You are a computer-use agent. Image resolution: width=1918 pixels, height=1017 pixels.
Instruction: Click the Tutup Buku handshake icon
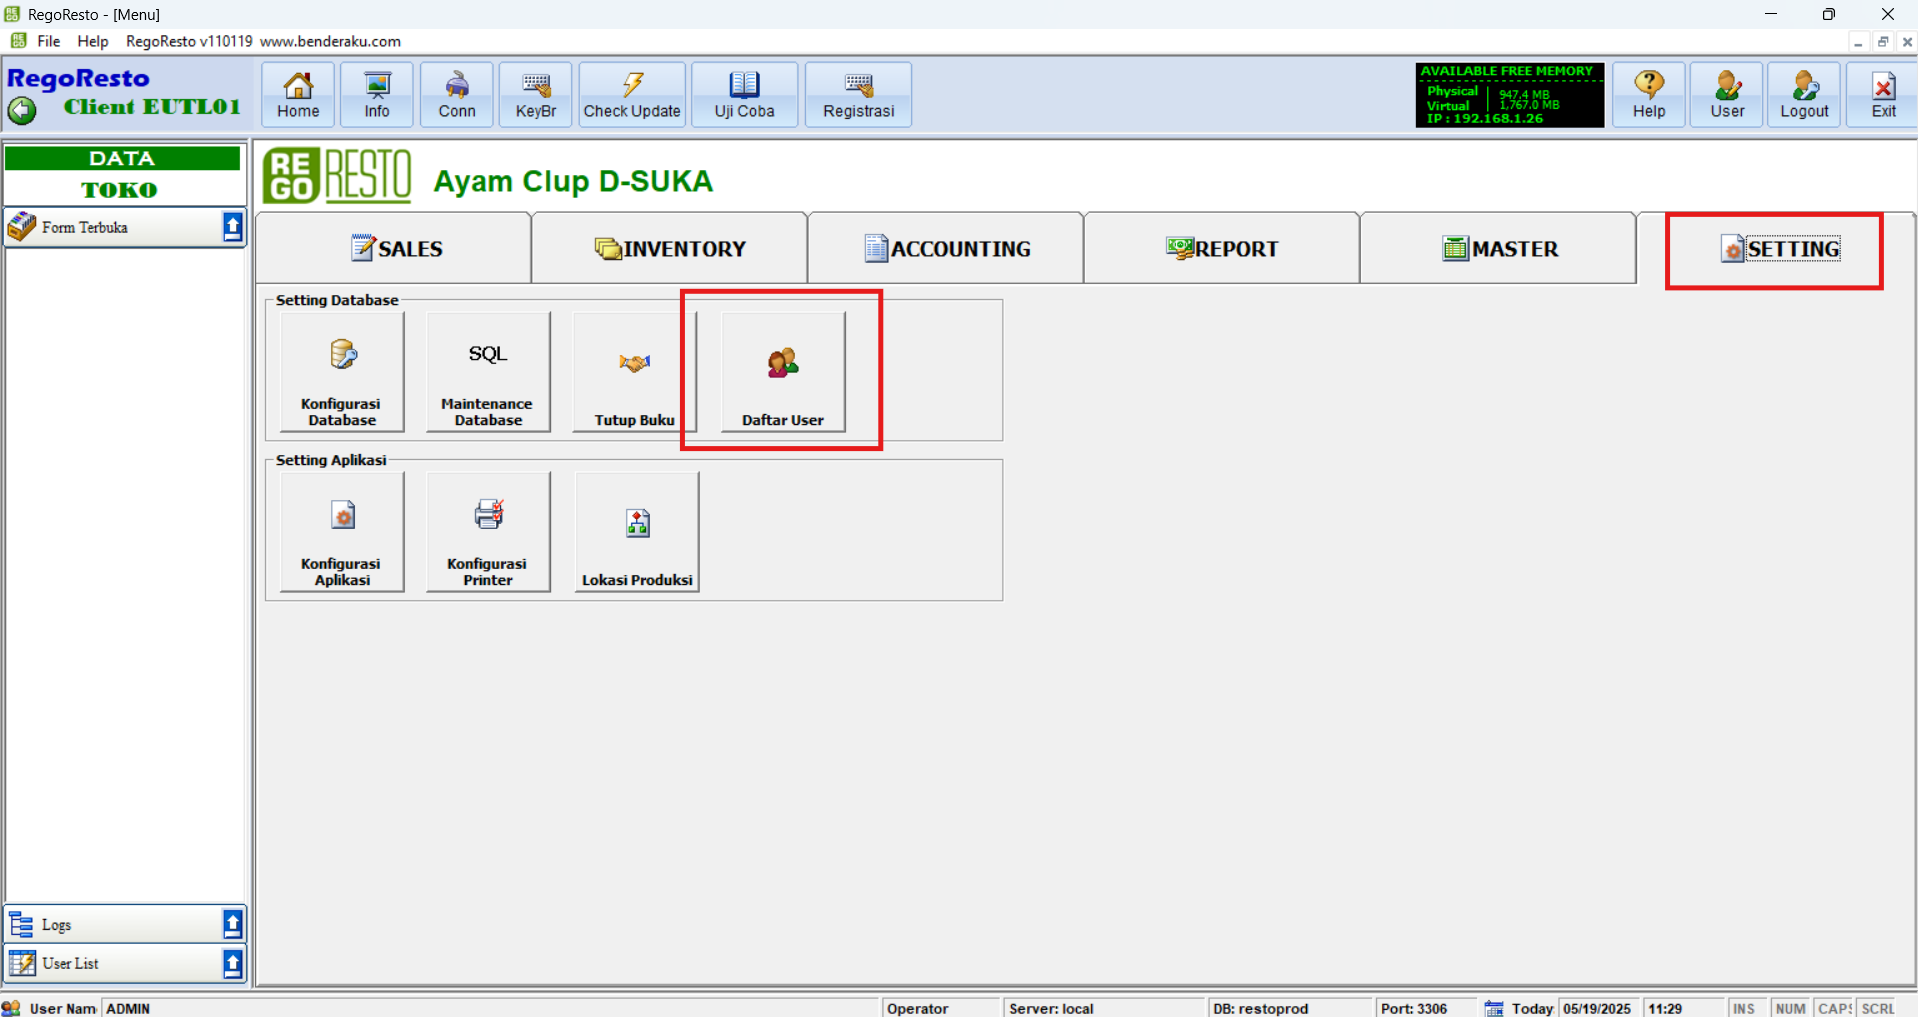tap(634, 364)
